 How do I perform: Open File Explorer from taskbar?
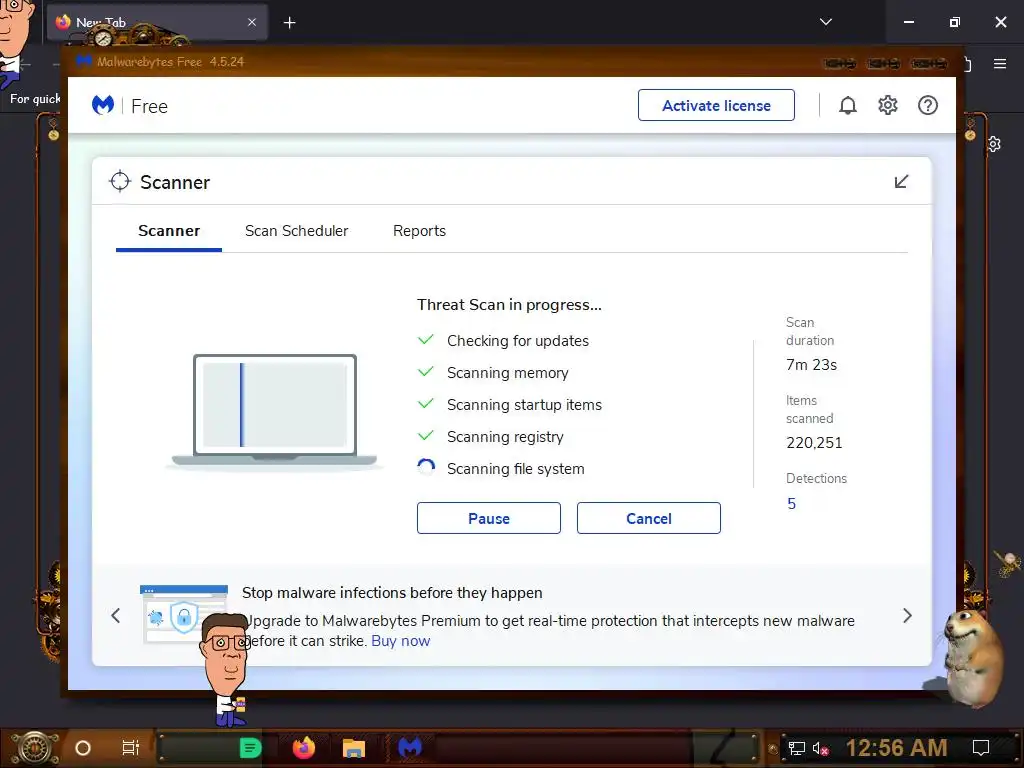tap(353, 748)
